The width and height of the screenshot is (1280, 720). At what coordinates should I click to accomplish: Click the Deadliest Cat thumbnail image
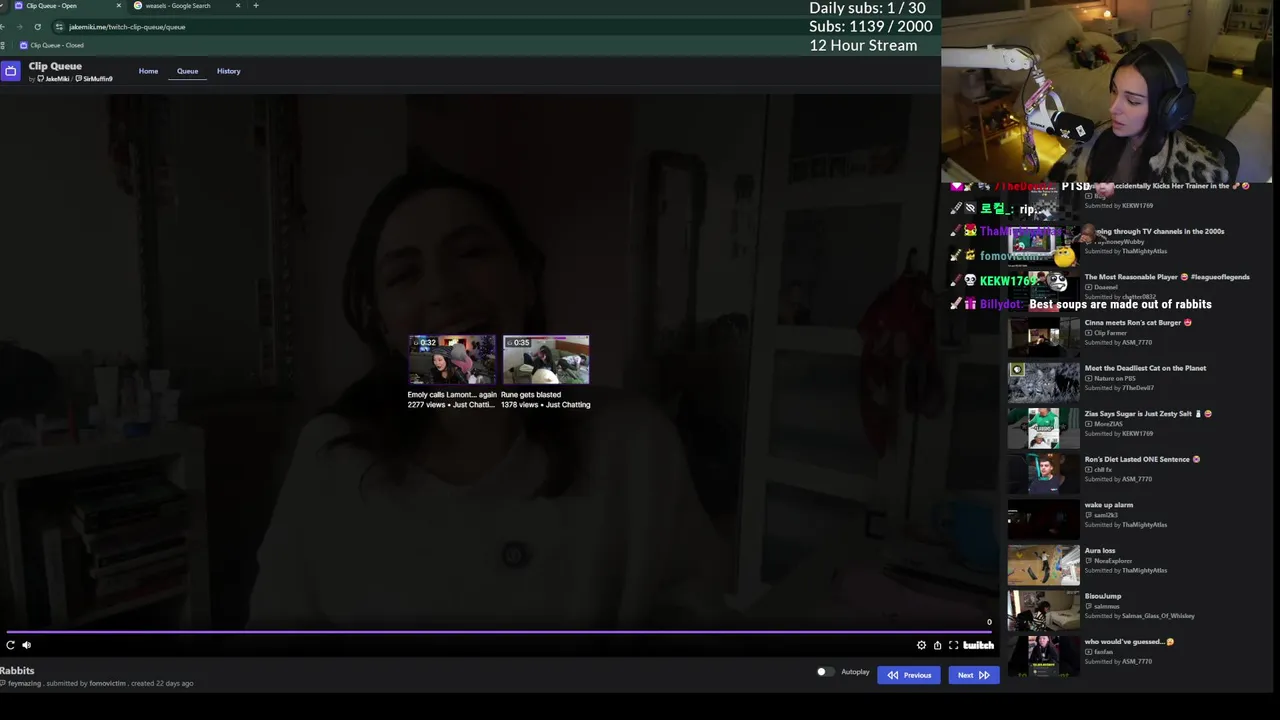tap(1043, 382)
